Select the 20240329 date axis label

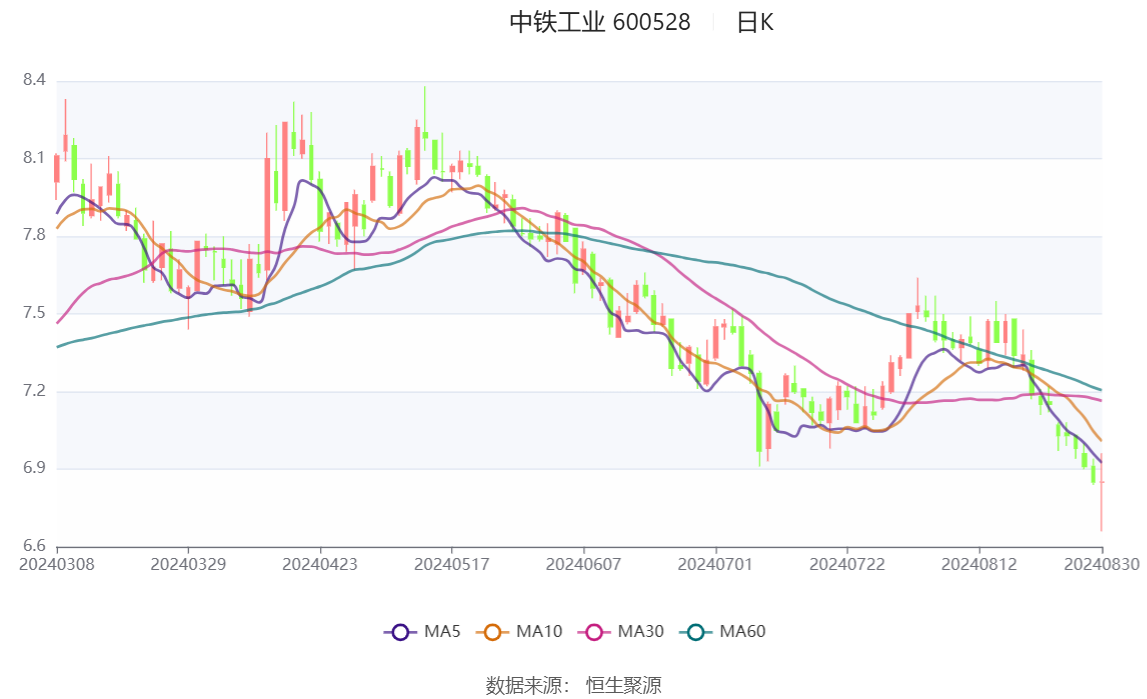click(x=188, y=564)
